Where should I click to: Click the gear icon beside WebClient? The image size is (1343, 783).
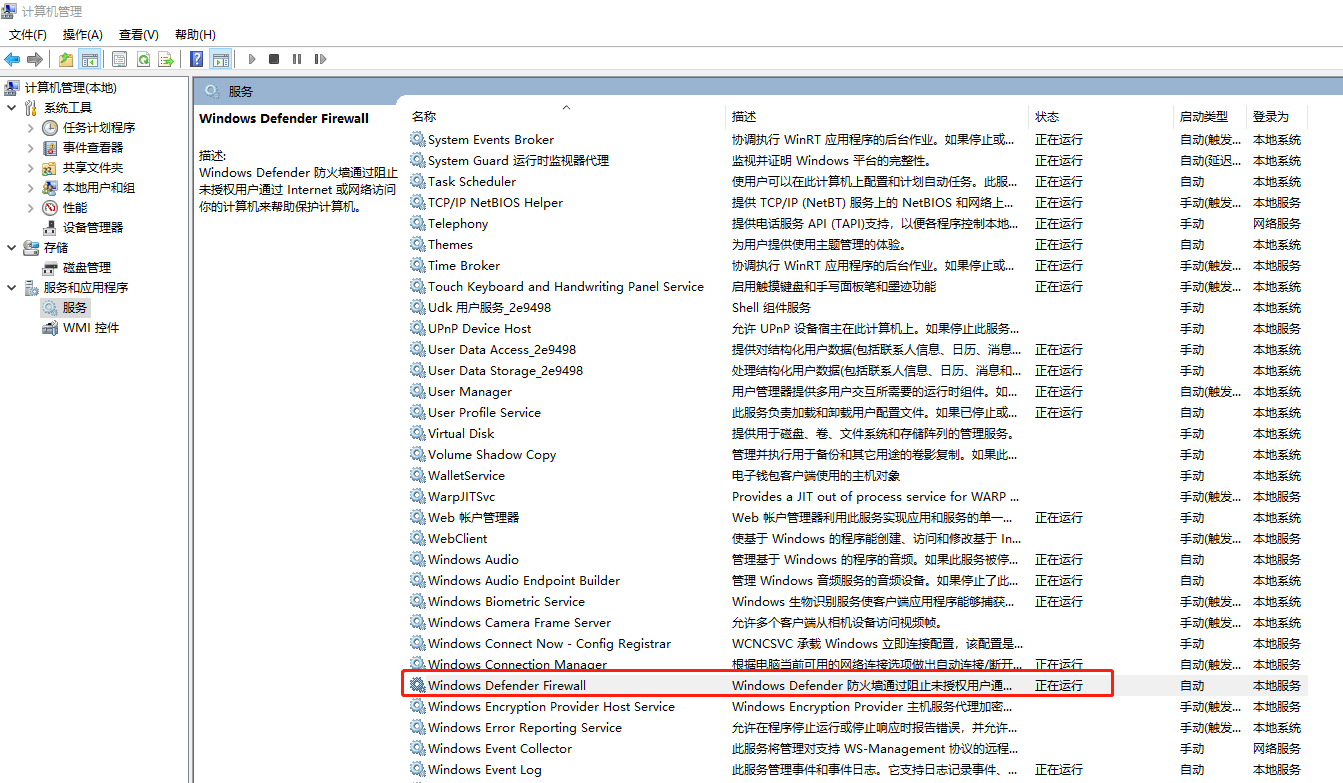(417, 538)
